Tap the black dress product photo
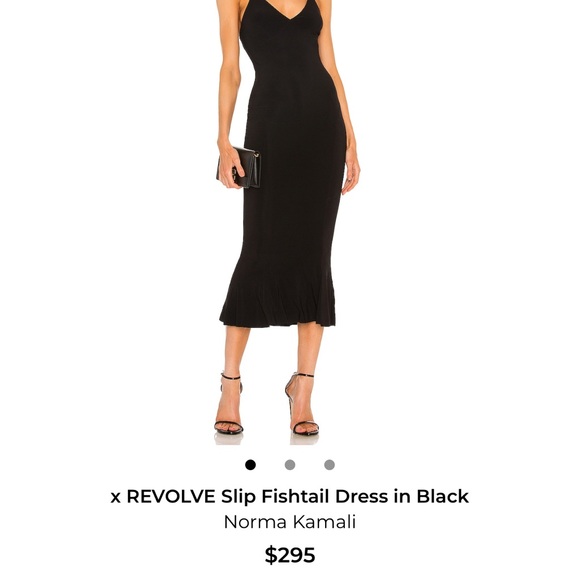This screenshot has height=580, width=580. [289, 222]
